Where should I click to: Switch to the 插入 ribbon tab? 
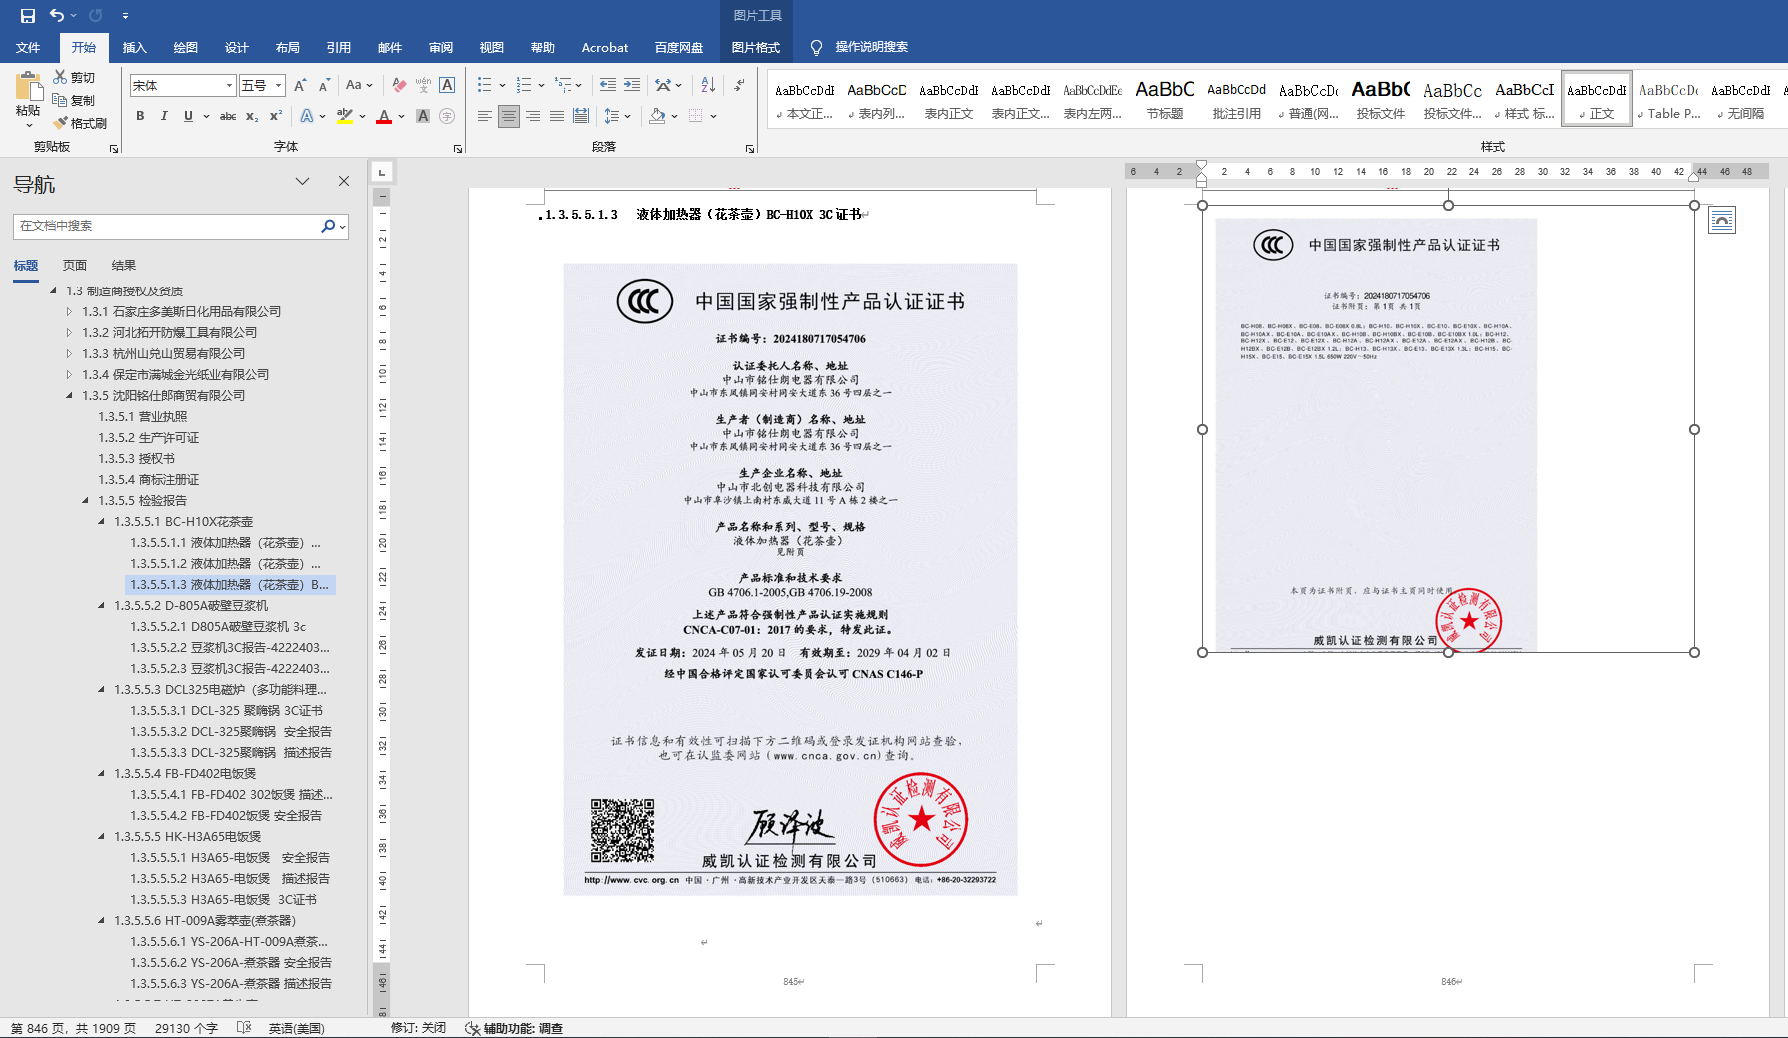(x=134, y=47)
